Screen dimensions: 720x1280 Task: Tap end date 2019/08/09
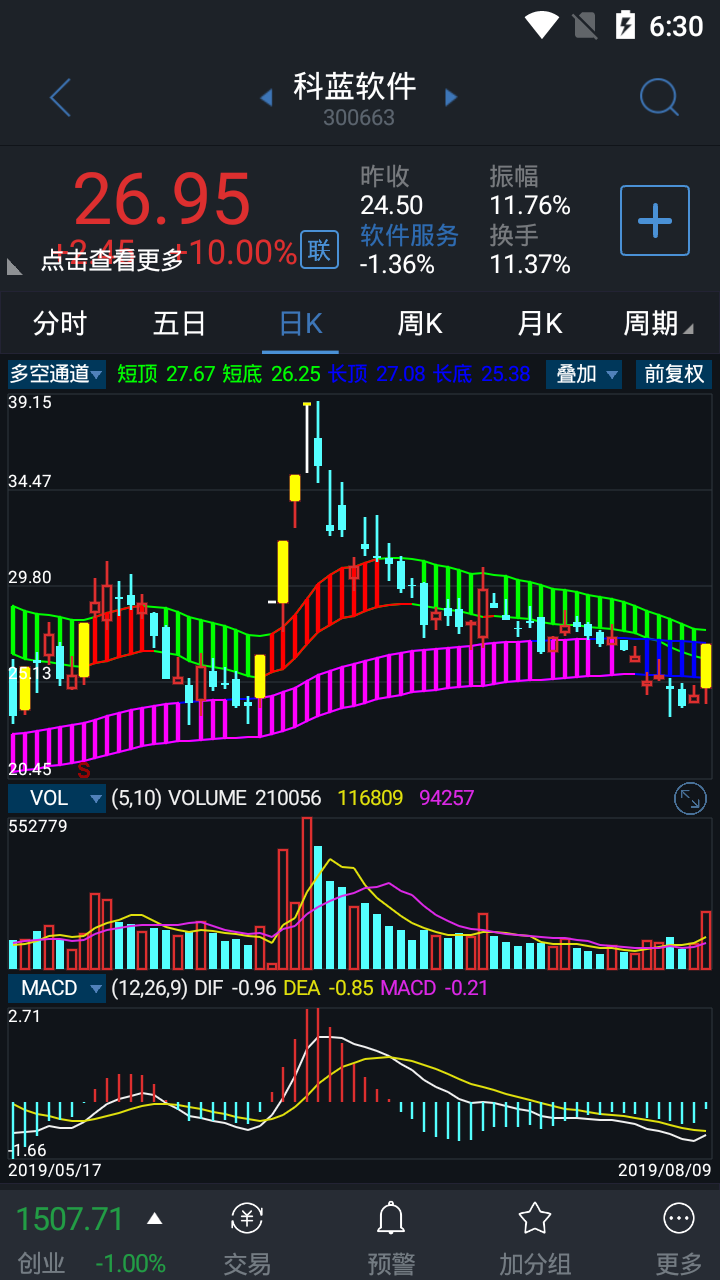click(x=664, y=1169)
